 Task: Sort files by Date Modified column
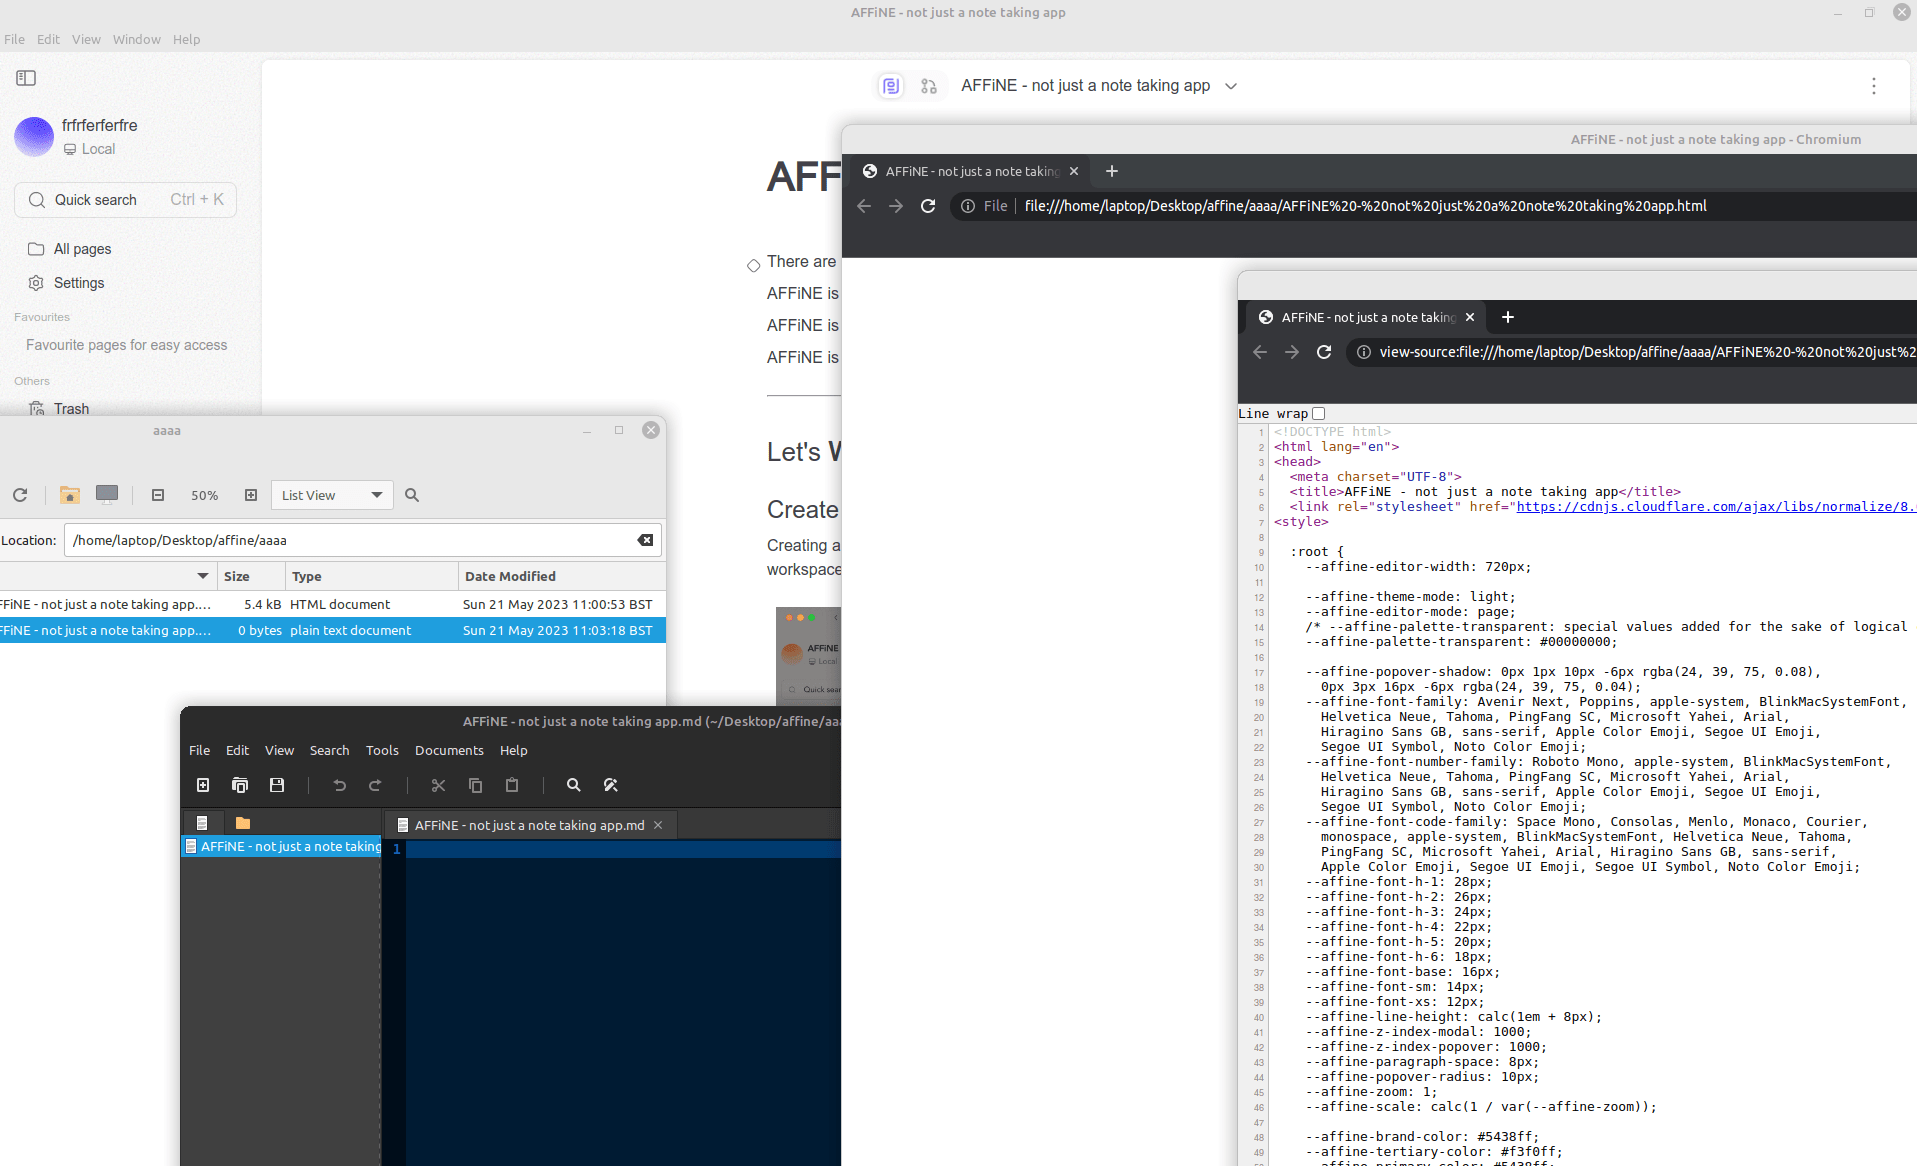(561, 576)
